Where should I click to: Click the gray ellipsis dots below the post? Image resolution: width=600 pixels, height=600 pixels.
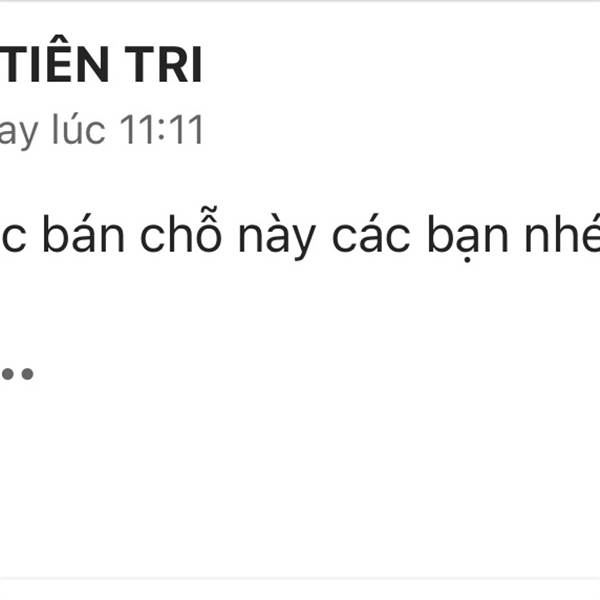[17, 373]
